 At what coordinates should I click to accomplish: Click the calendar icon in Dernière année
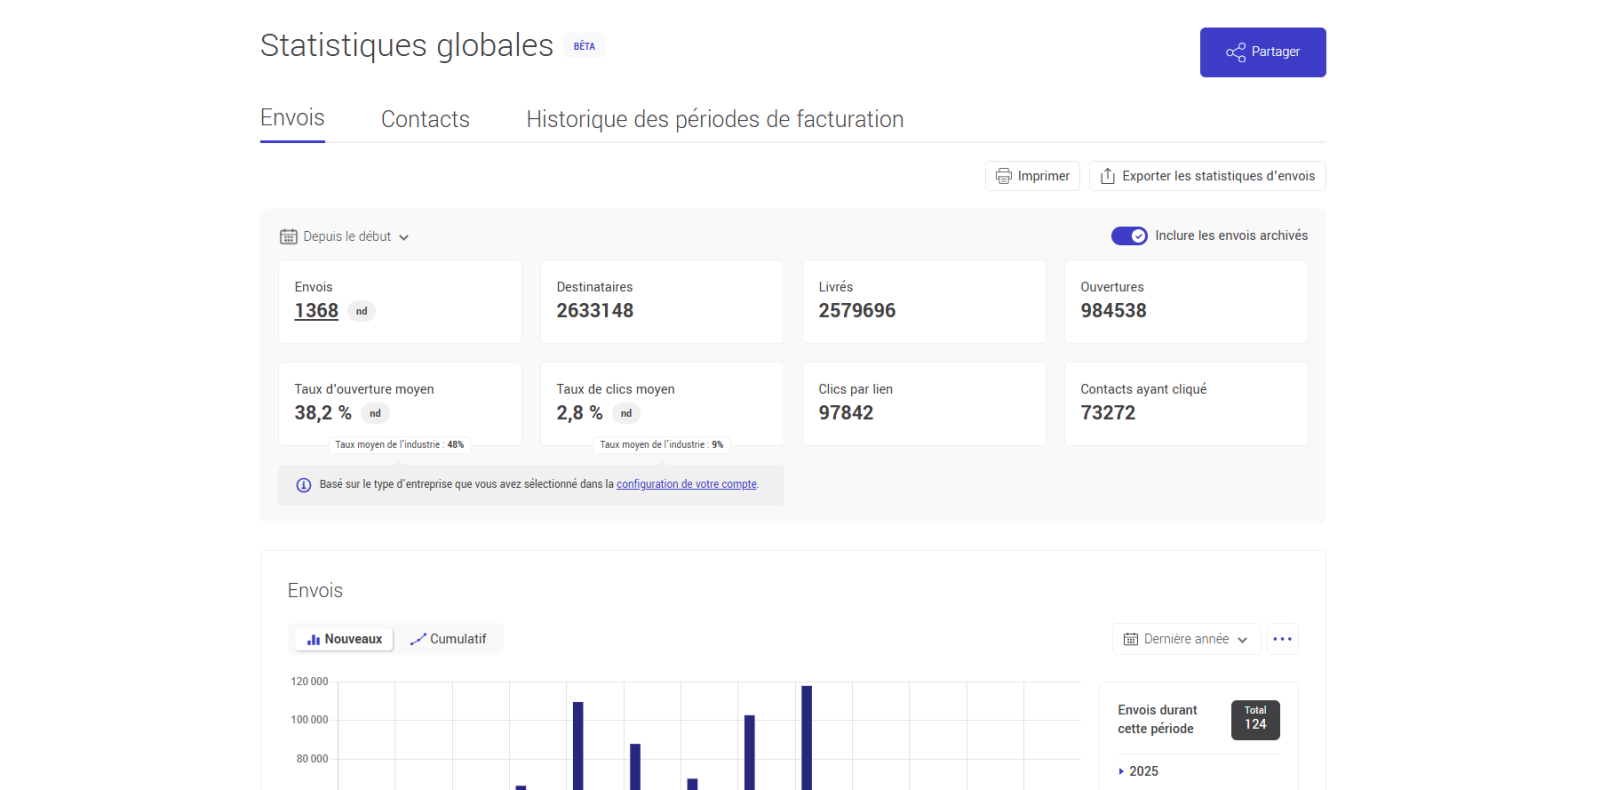pos(1131,639)
